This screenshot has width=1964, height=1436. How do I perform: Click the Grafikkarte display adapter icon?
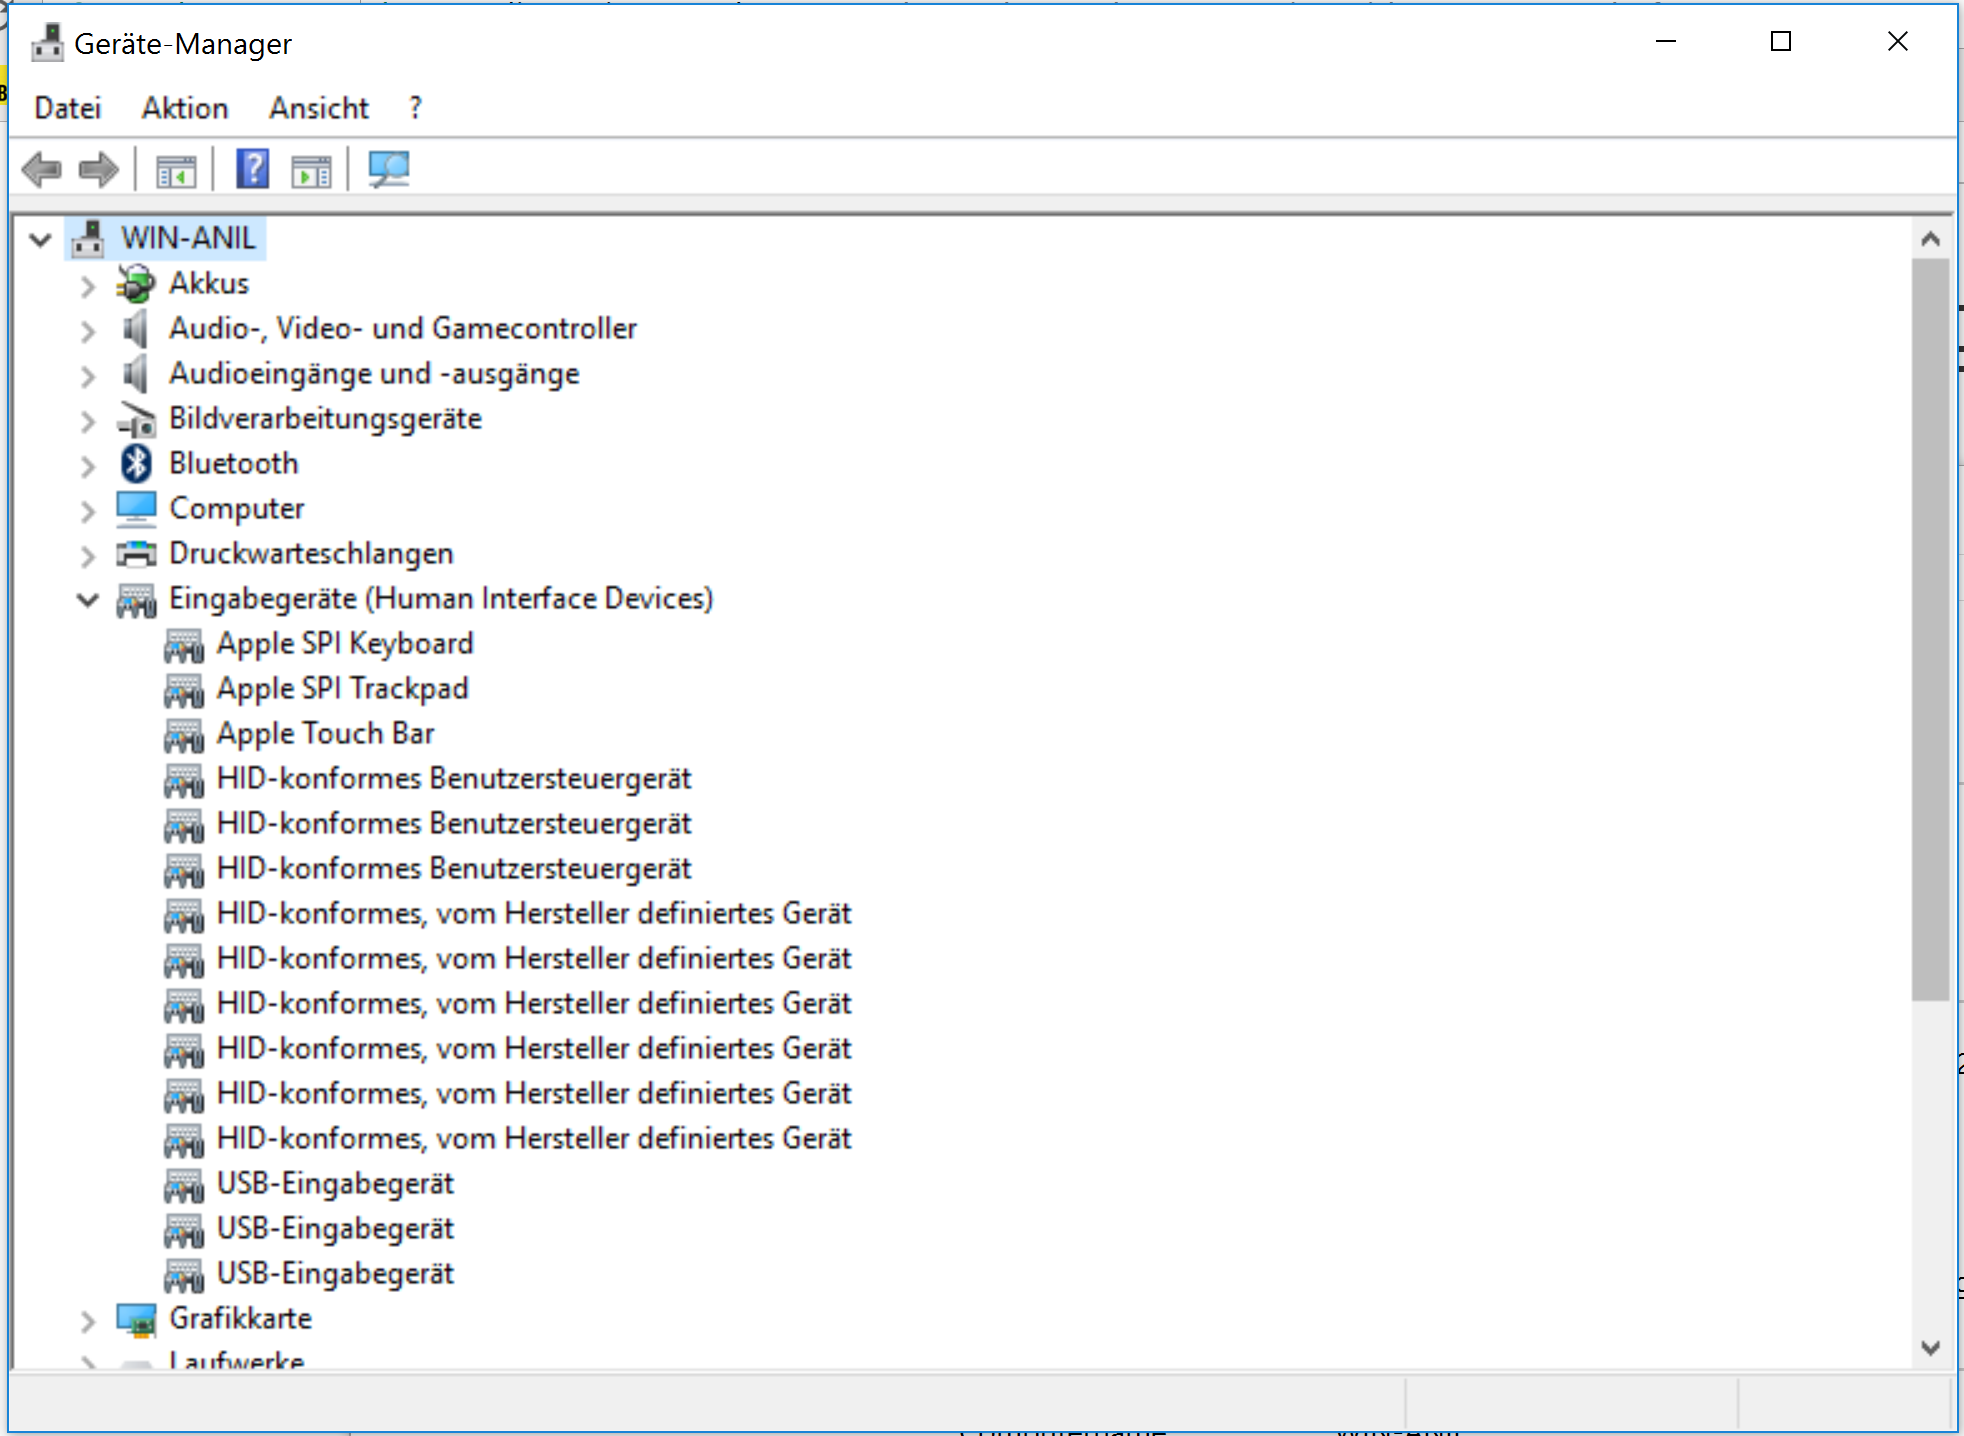point(136,1319)
